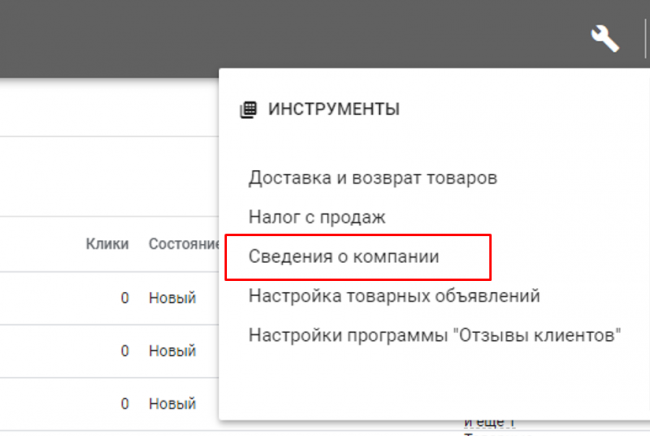The width and height of the screenshot is (650, 436).
Task: Click the clicks value 0 in second row
Action: [x=125, y=351]
